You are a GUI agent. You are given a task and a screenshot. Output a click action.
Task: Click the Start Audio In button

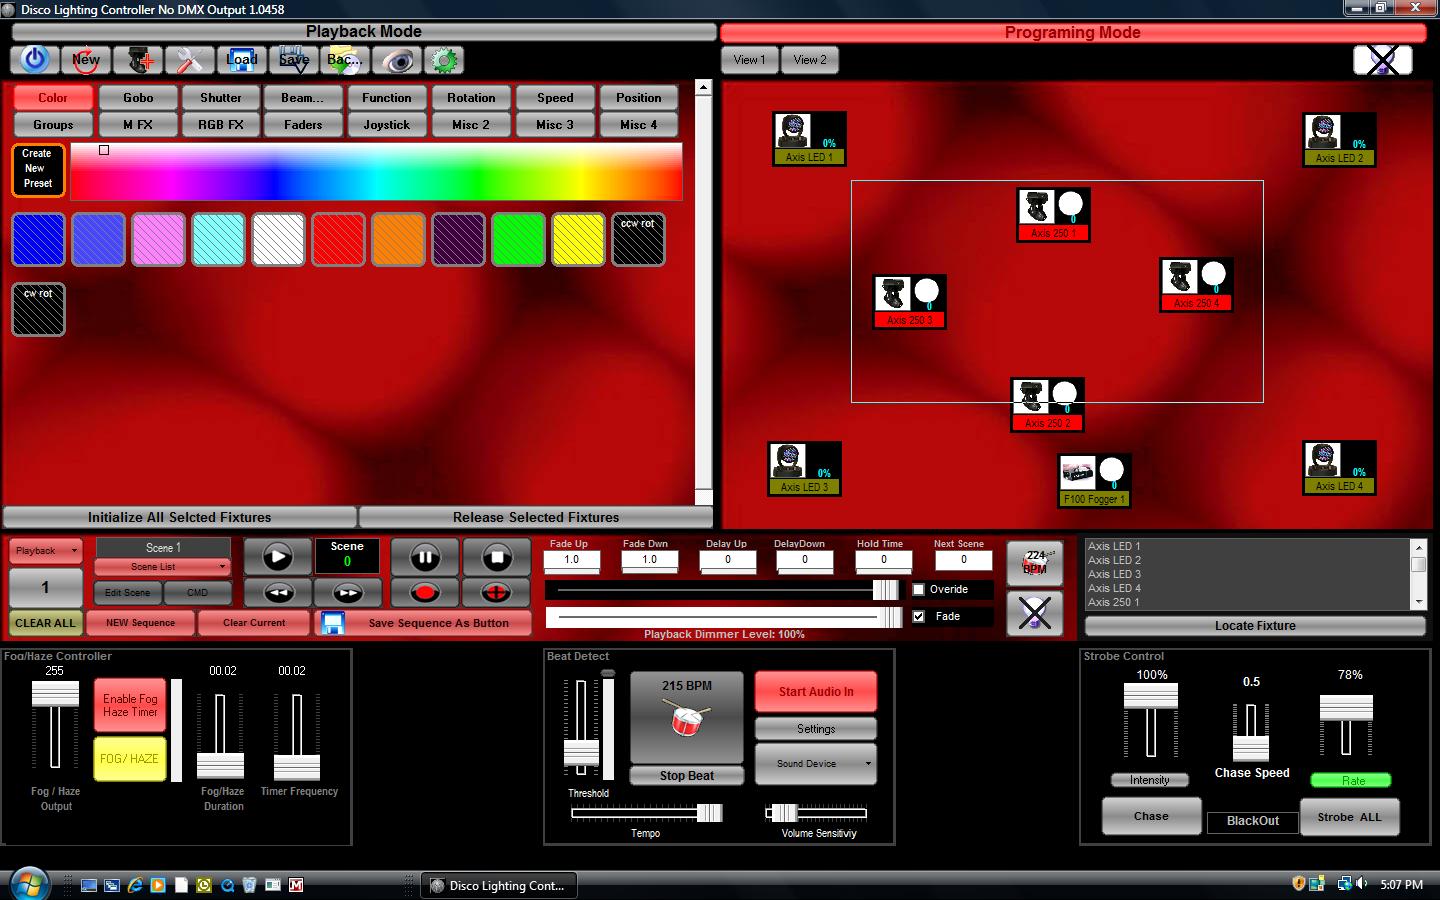tap(816, 691)
